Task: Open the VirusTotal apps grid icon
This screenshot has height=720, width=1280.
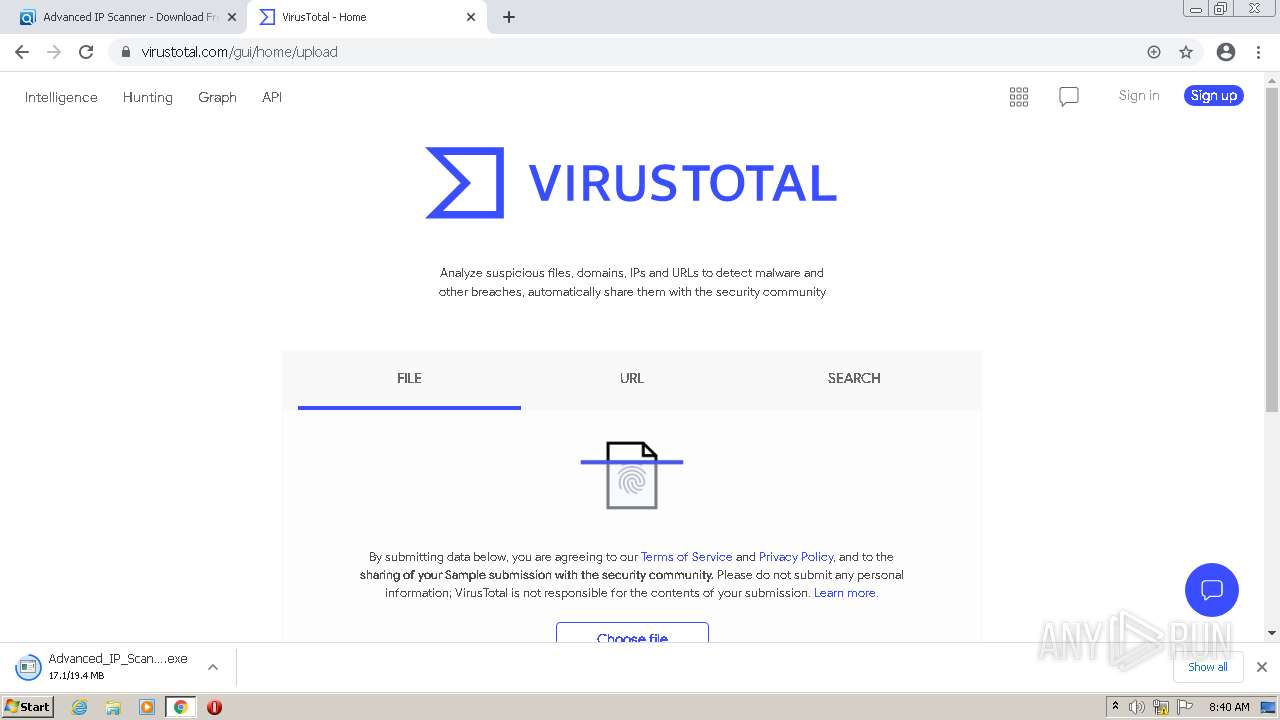Action: click(1019, 97)
